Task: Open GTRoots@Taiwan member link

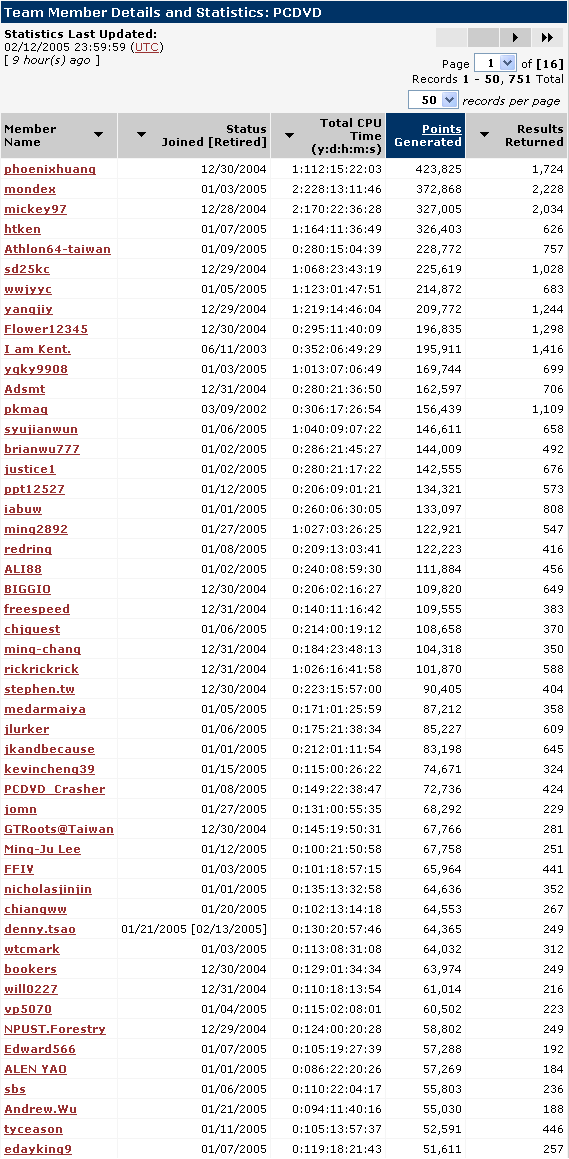Action: (59, 829)
